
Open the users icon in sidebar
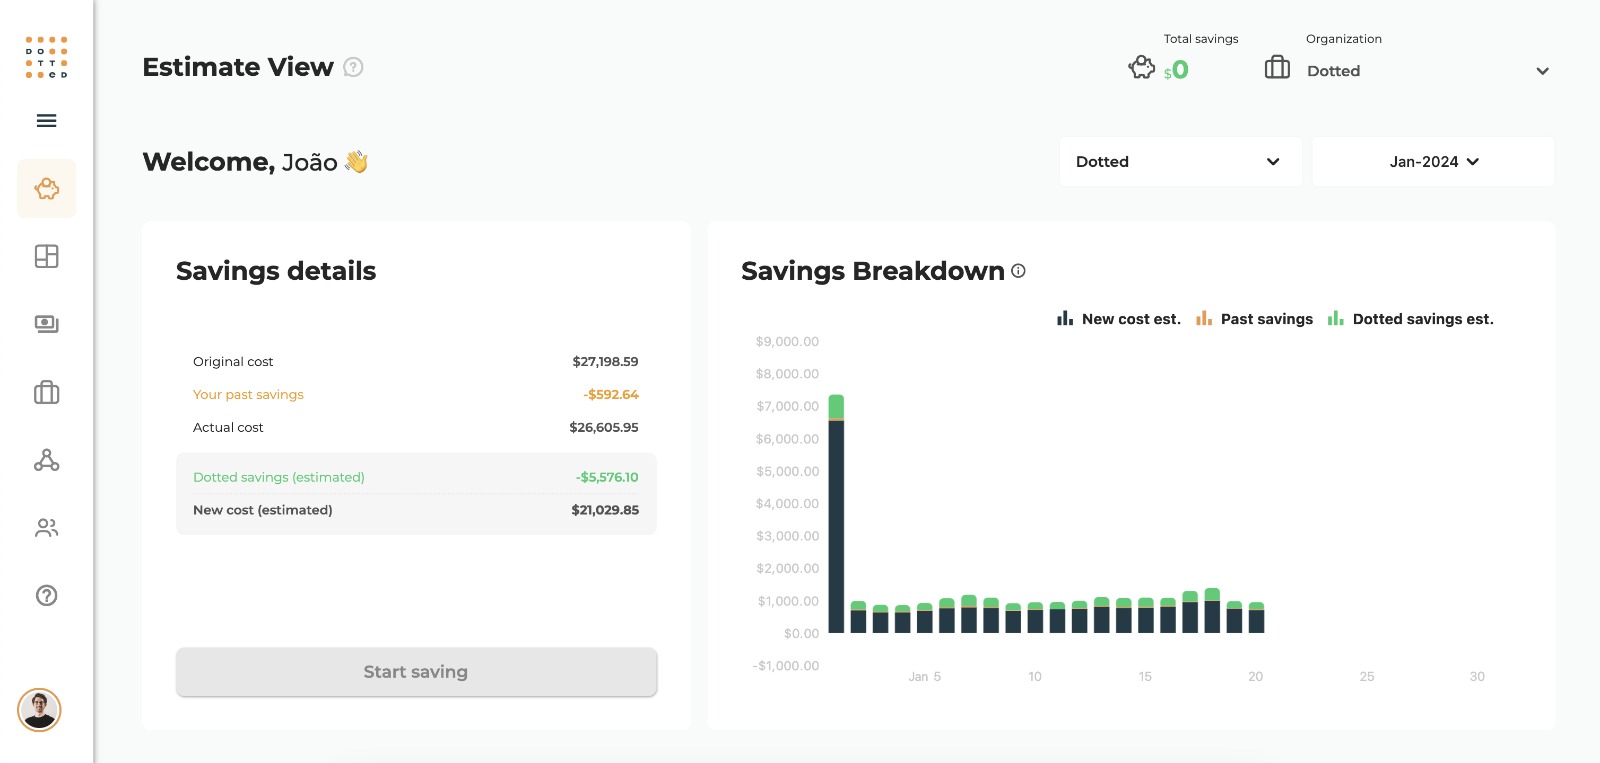click(x=46, y=528)
